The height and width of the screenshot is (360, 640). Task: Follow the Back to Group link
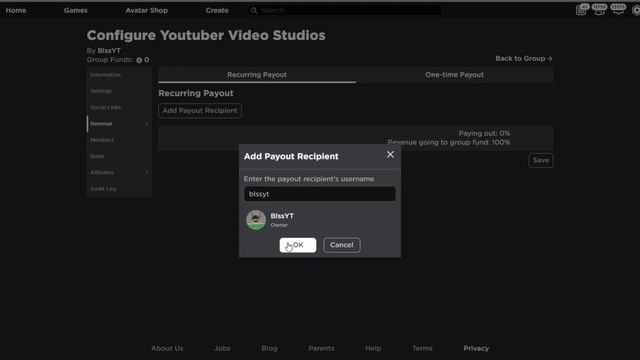524,58
